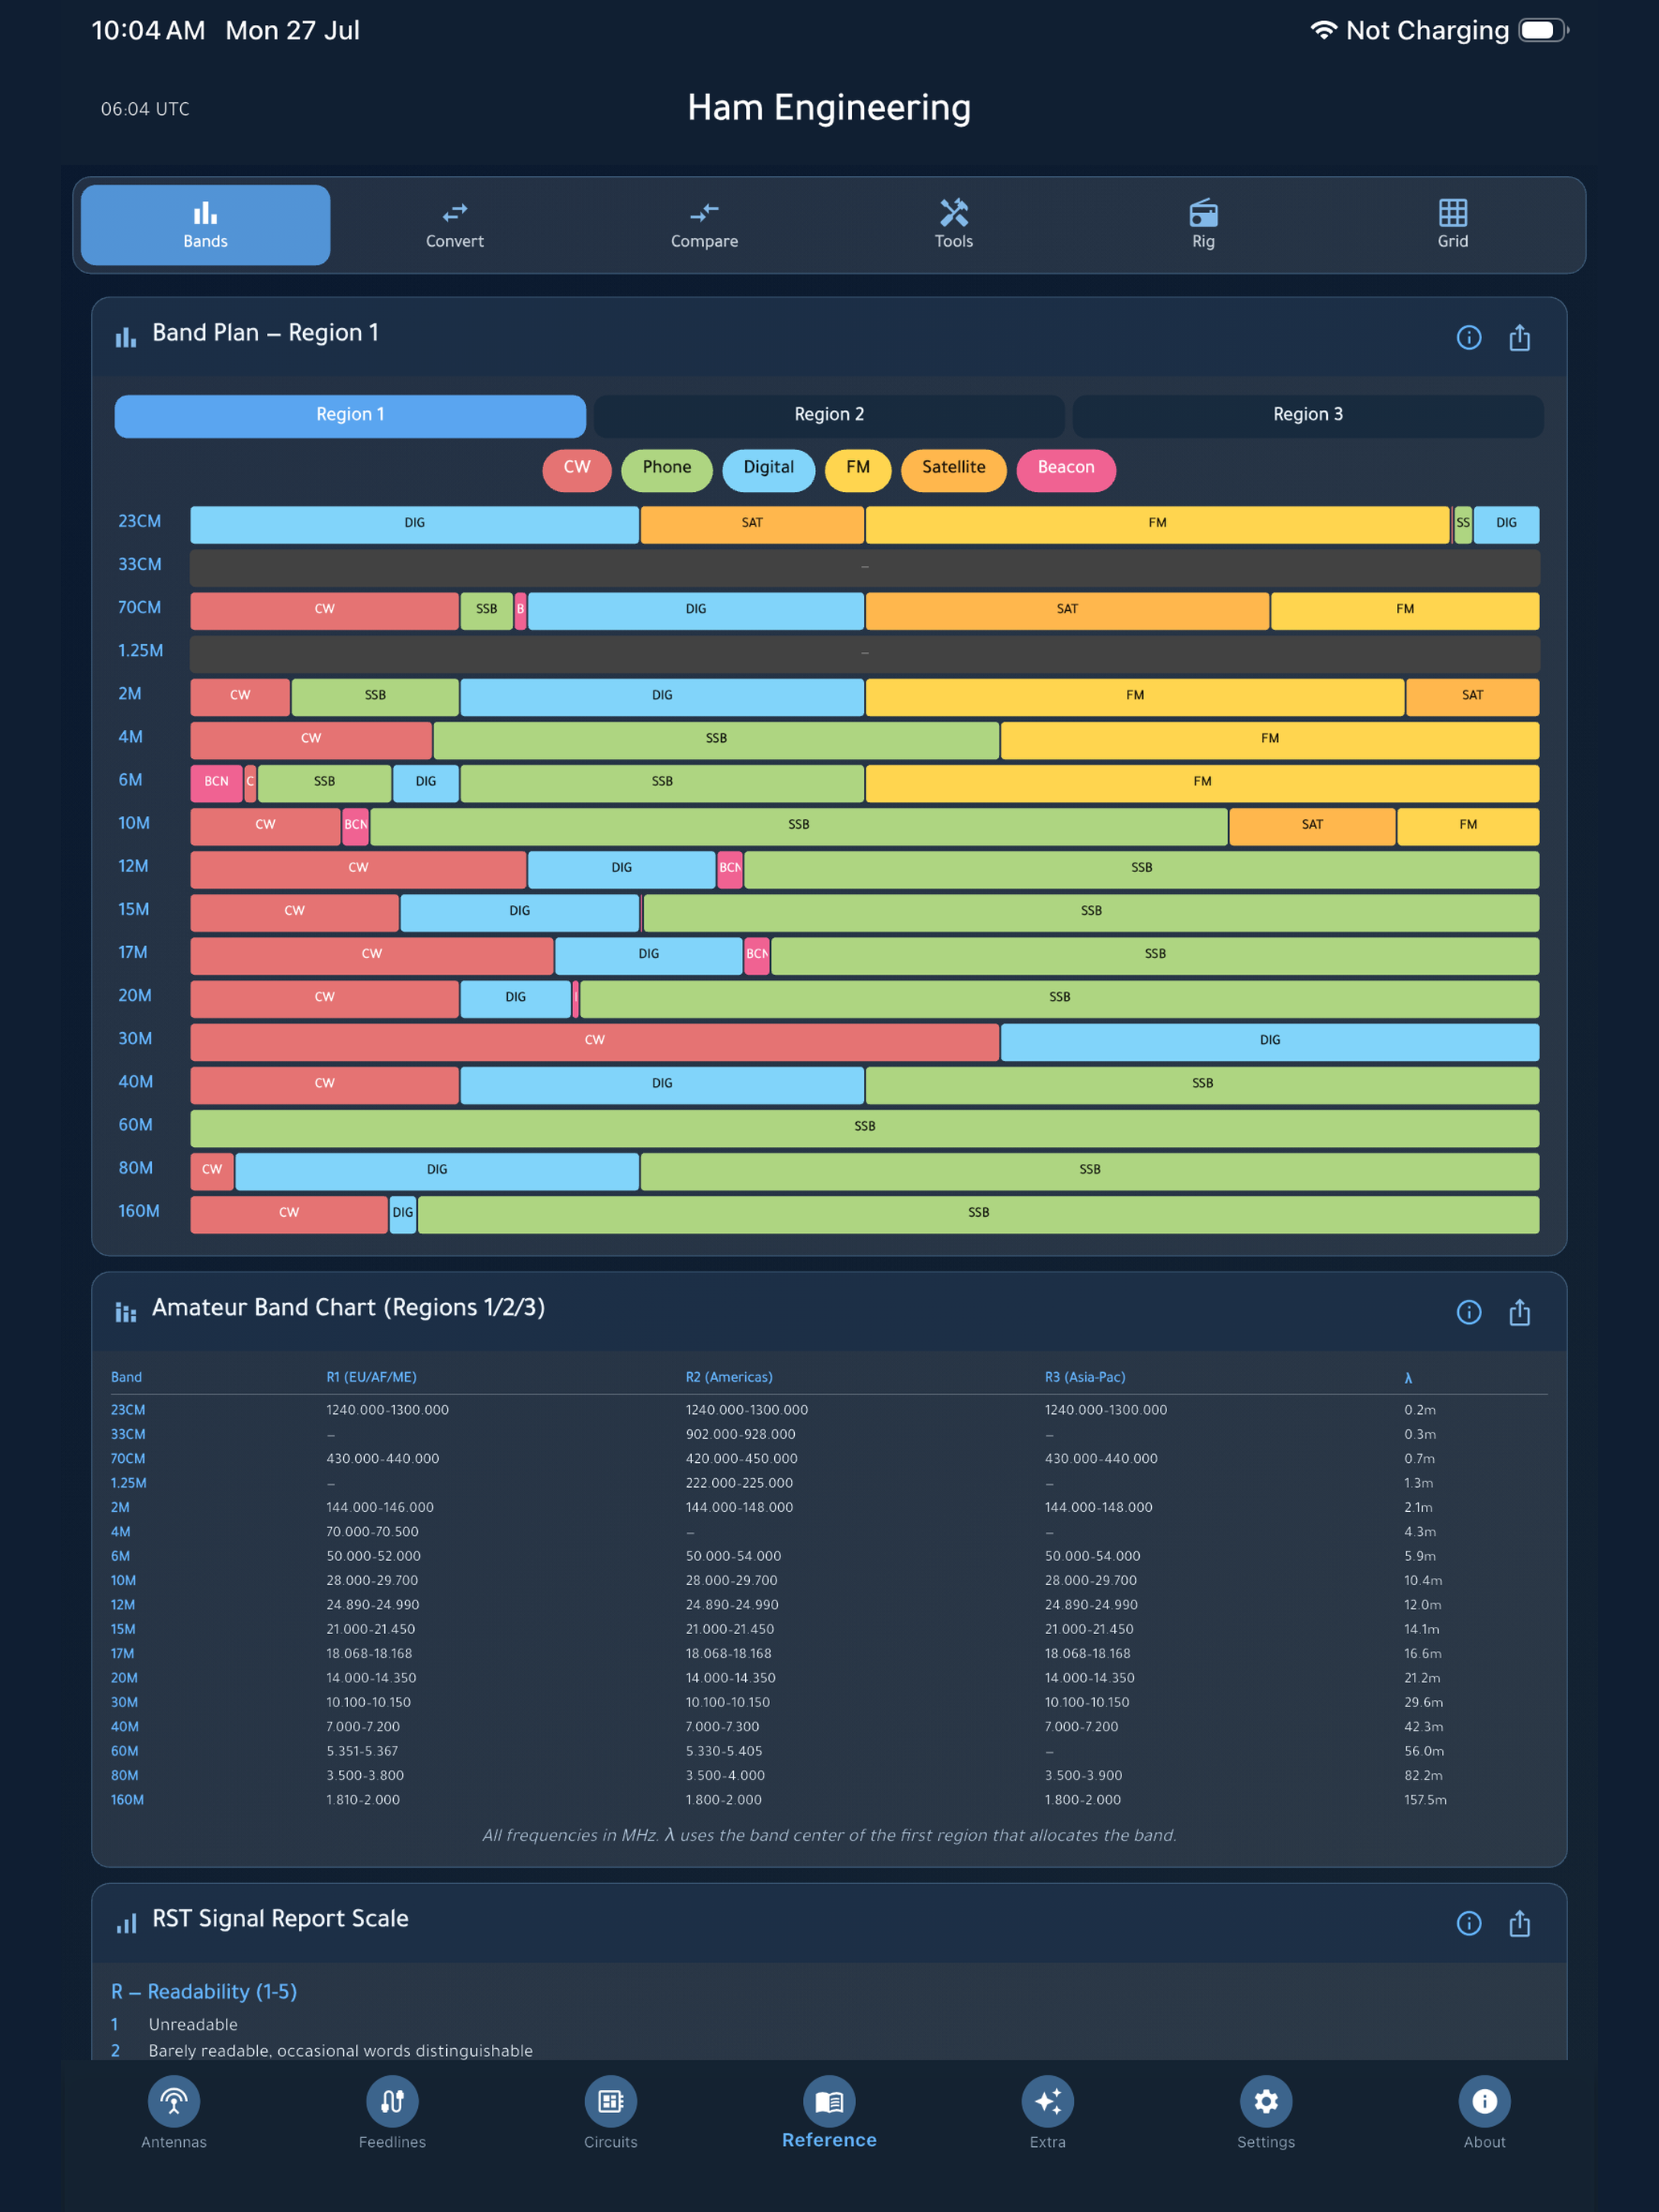Open the Extra section

(1047, 2113)
